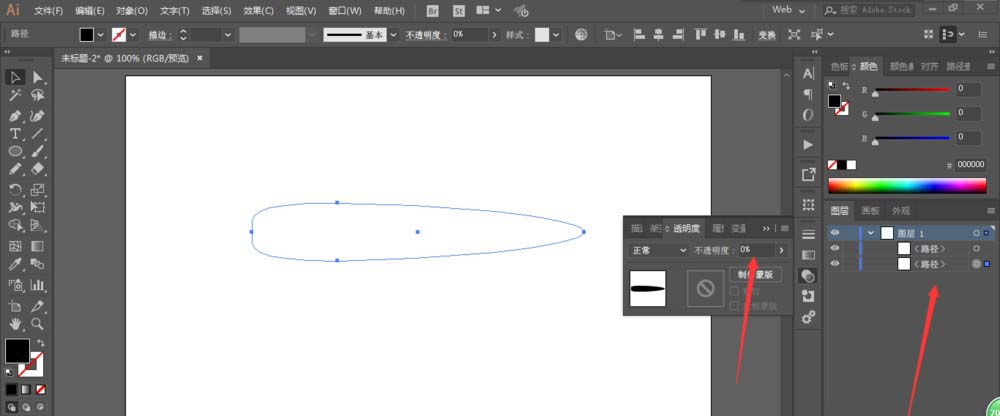Image resolution: width=1000 pixels, height=416 pixels.
Task: Select the Blend tool
Action: pos(38,264)
